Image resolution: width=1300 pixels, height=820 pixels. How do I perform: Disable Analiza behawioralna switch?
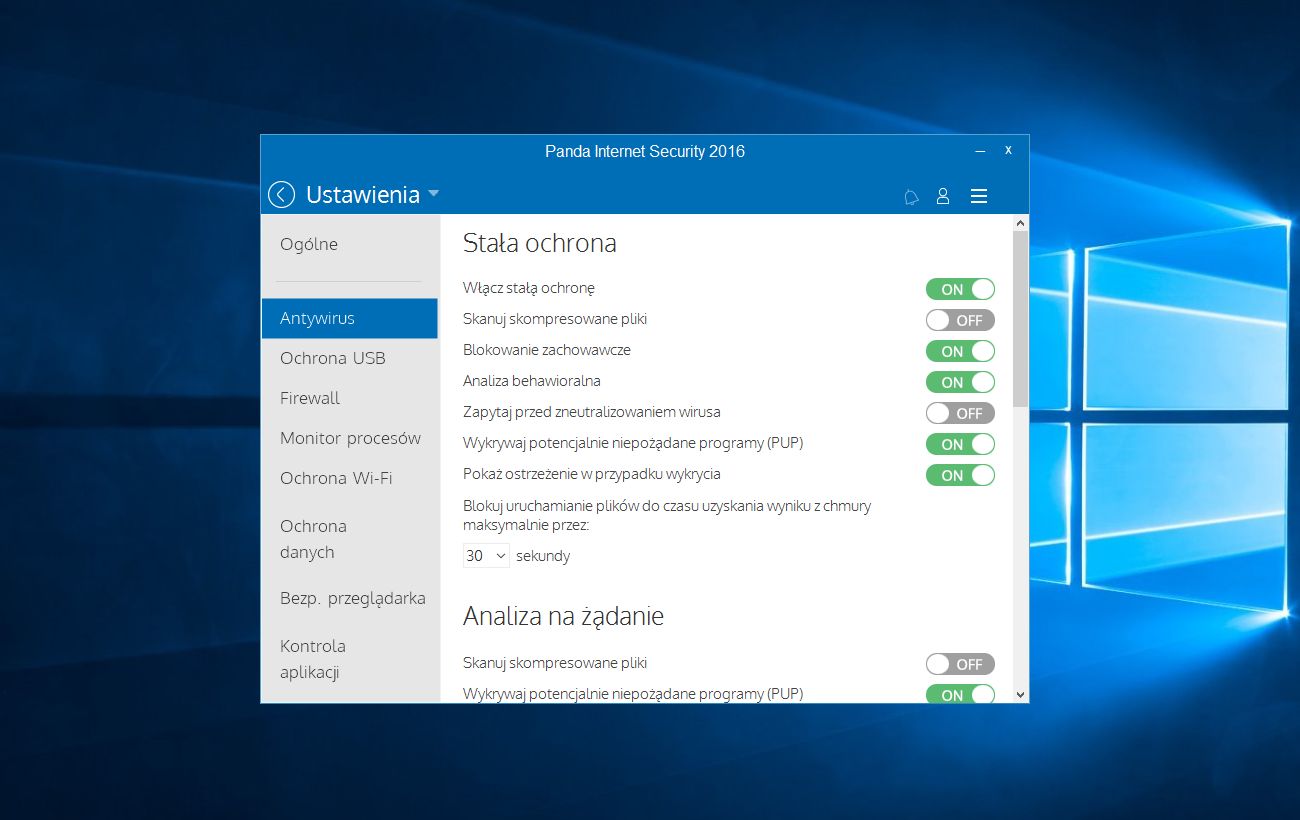point(960,382)
